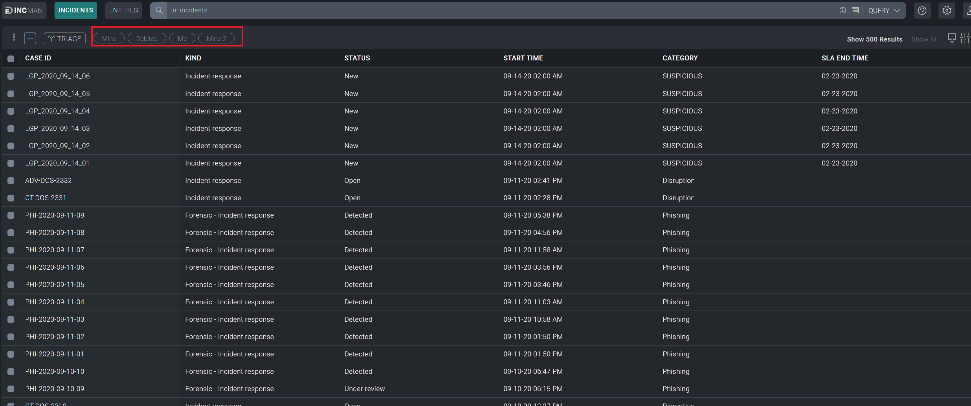Select the Deleted filter tab
Screen dimensions: 971x406
(x=146, y=38)
